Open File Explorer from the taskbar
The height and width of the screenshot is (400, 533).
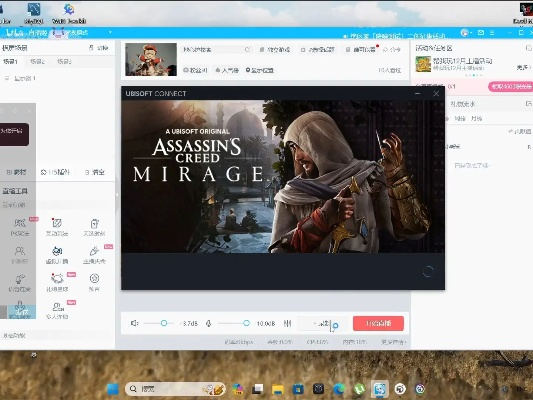(x=278, y=389)
